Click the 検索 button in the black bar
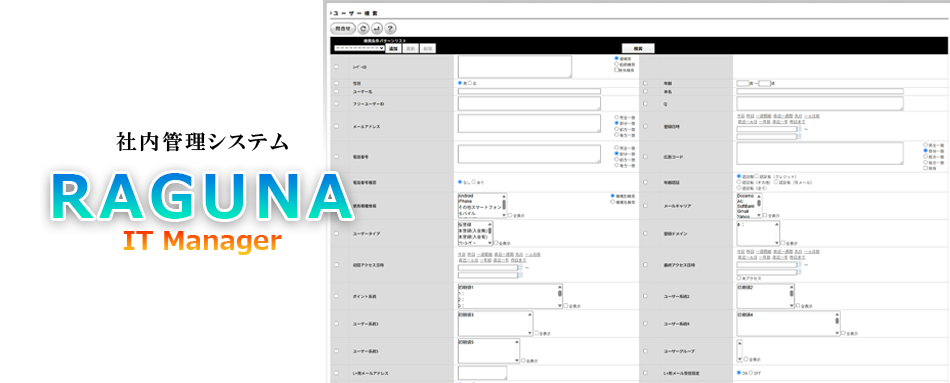This screenshot has height=383, width=950. 638,48
